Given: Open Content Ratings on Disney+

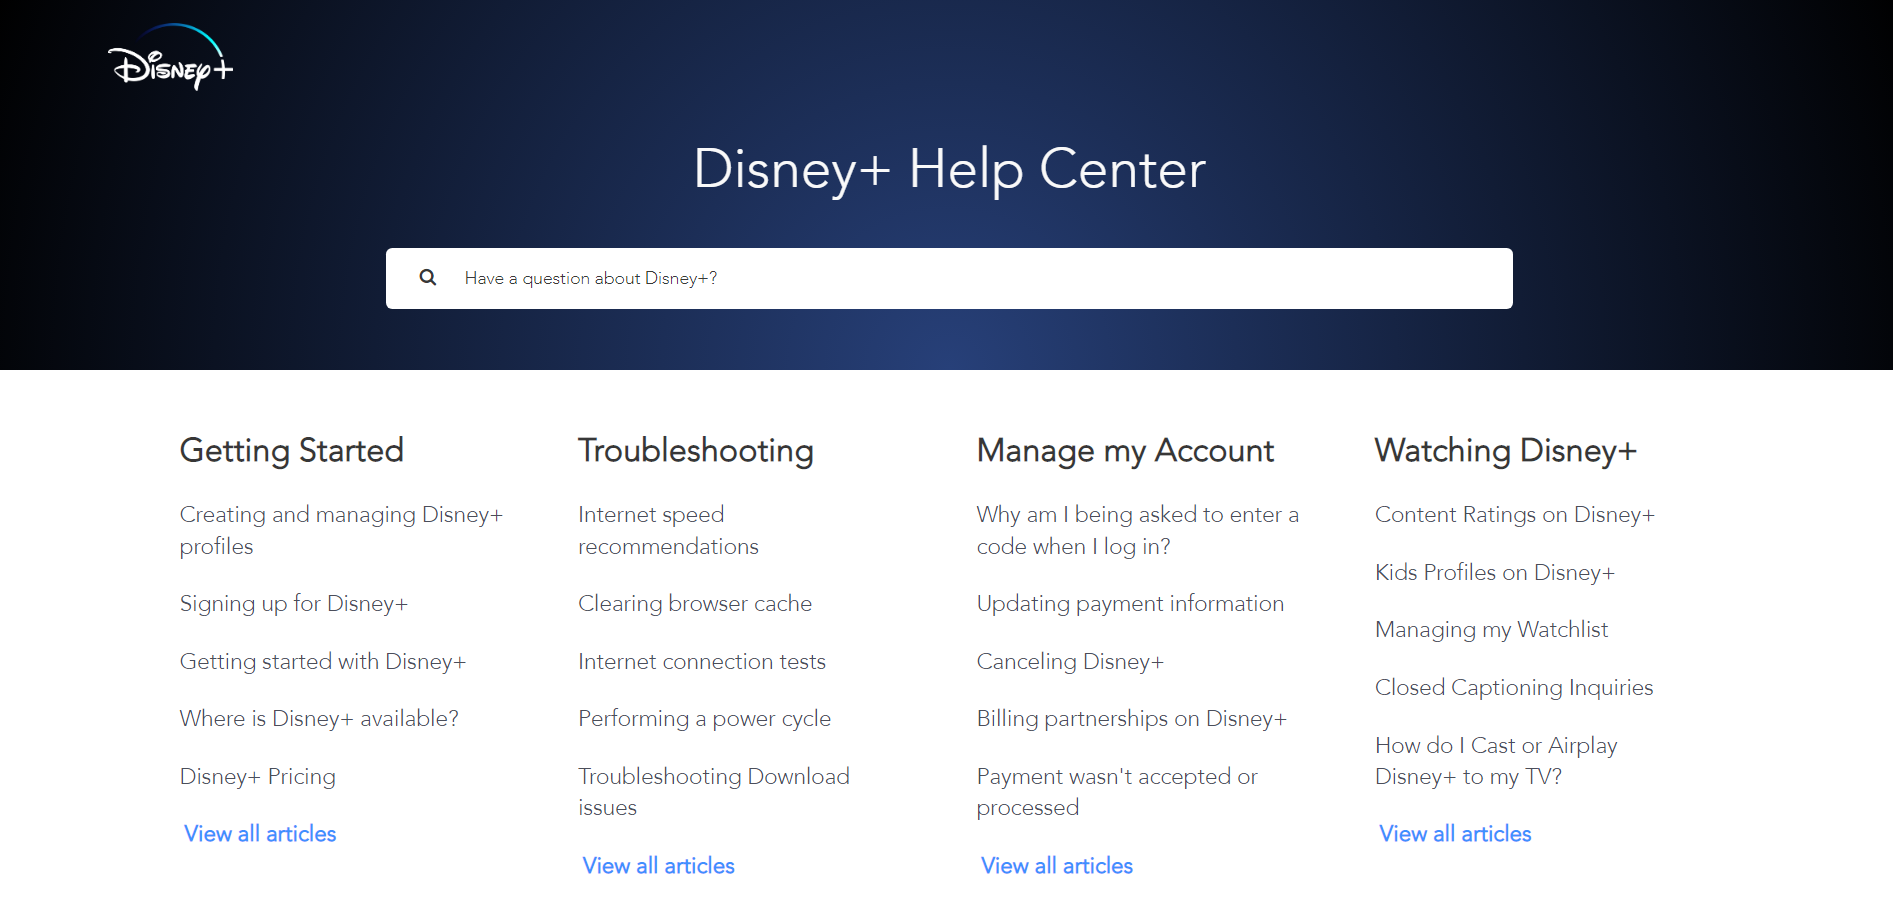Looking at the screenshot, I should [x=1516, y=514].
